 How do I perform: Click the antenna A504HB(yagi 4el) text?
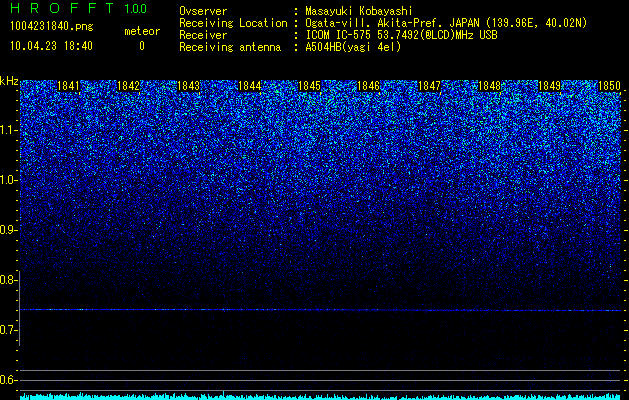click(x=353, y=47)
